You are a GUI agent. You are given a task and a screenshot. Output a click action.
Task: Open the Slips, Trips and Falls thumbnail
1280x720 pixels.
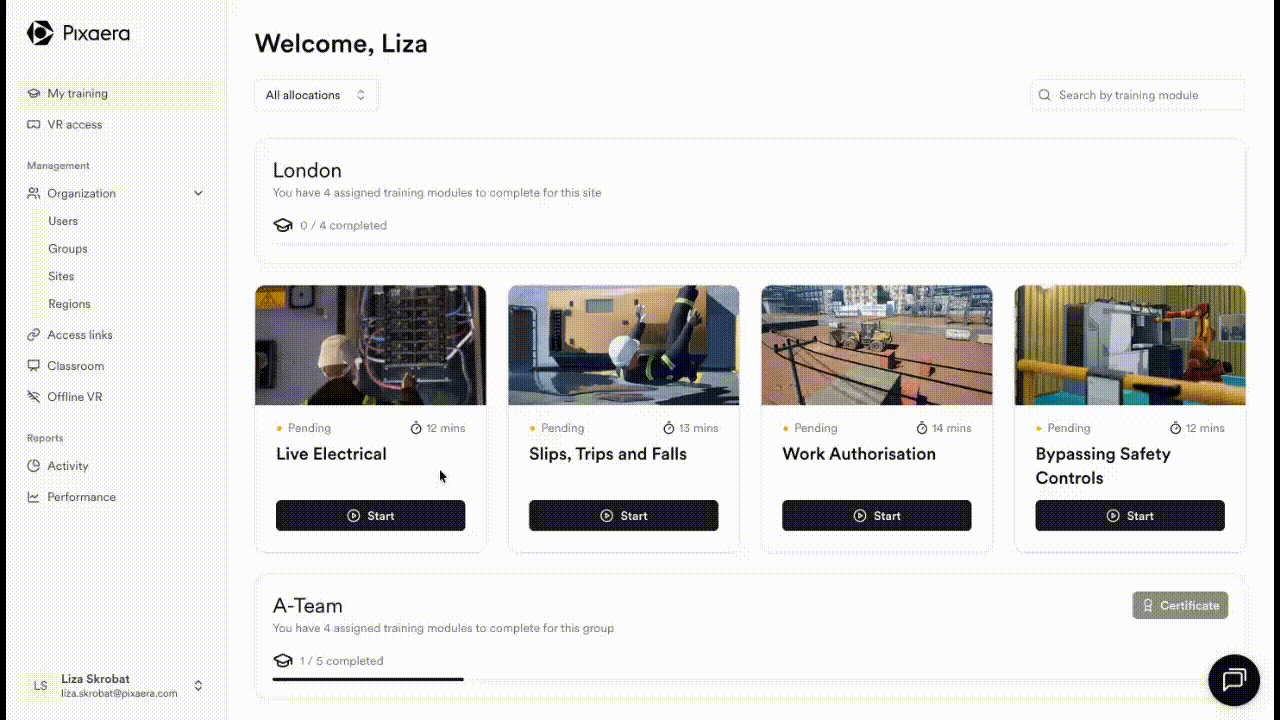click(x=623, y=345)
